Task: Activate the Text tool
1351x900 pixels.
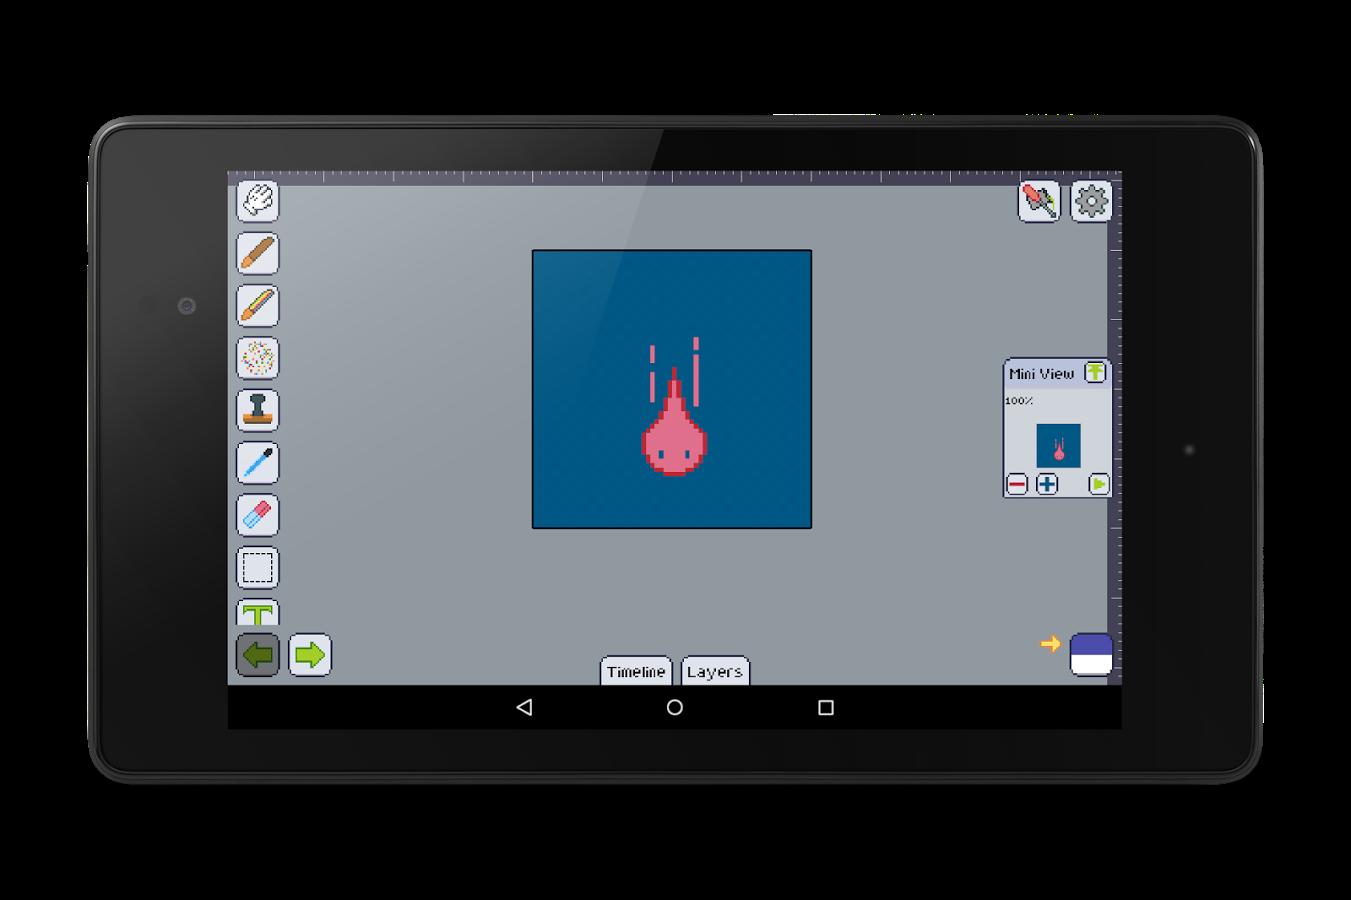Action: (x=257, y=610)
